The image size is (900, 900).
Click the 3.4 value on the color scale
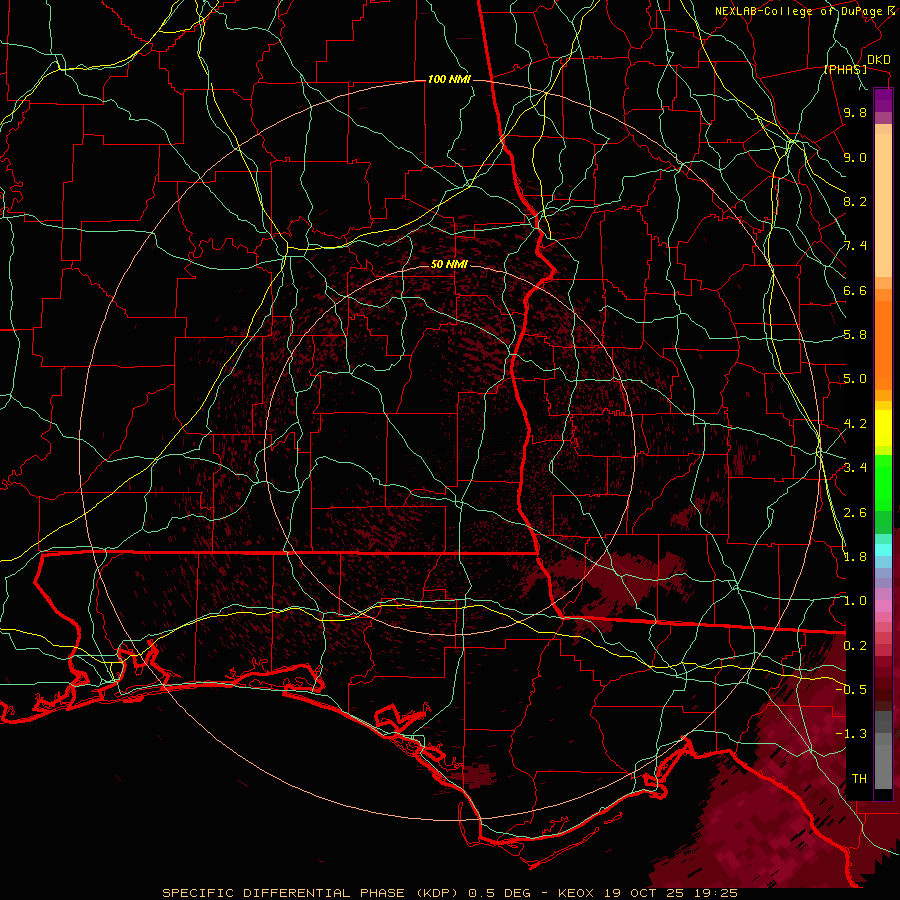(x=855, y=468)
